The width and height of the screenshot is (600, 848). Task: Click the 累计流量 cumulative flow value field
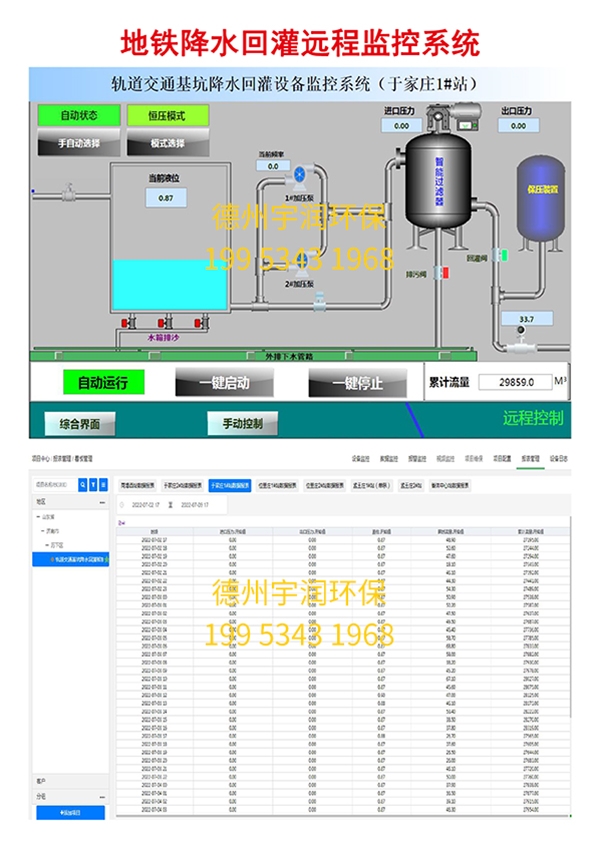coord(514,382)
